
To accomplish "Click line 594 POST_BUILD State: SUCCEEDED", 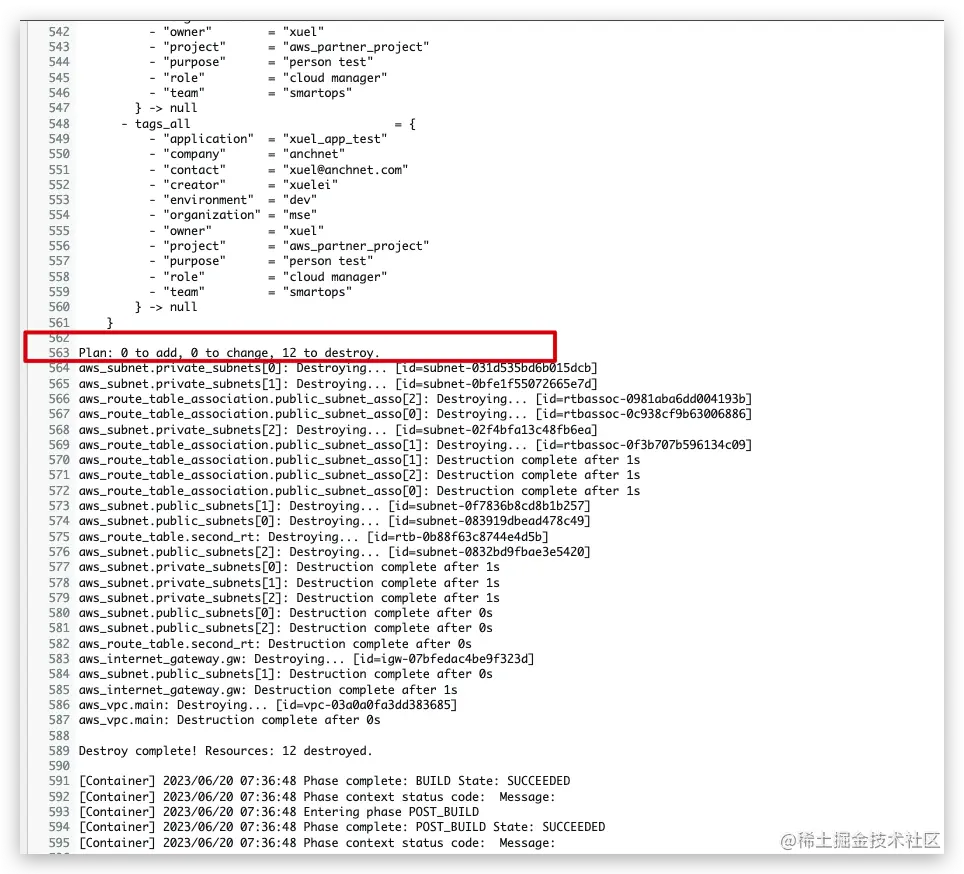I will 342,827.
